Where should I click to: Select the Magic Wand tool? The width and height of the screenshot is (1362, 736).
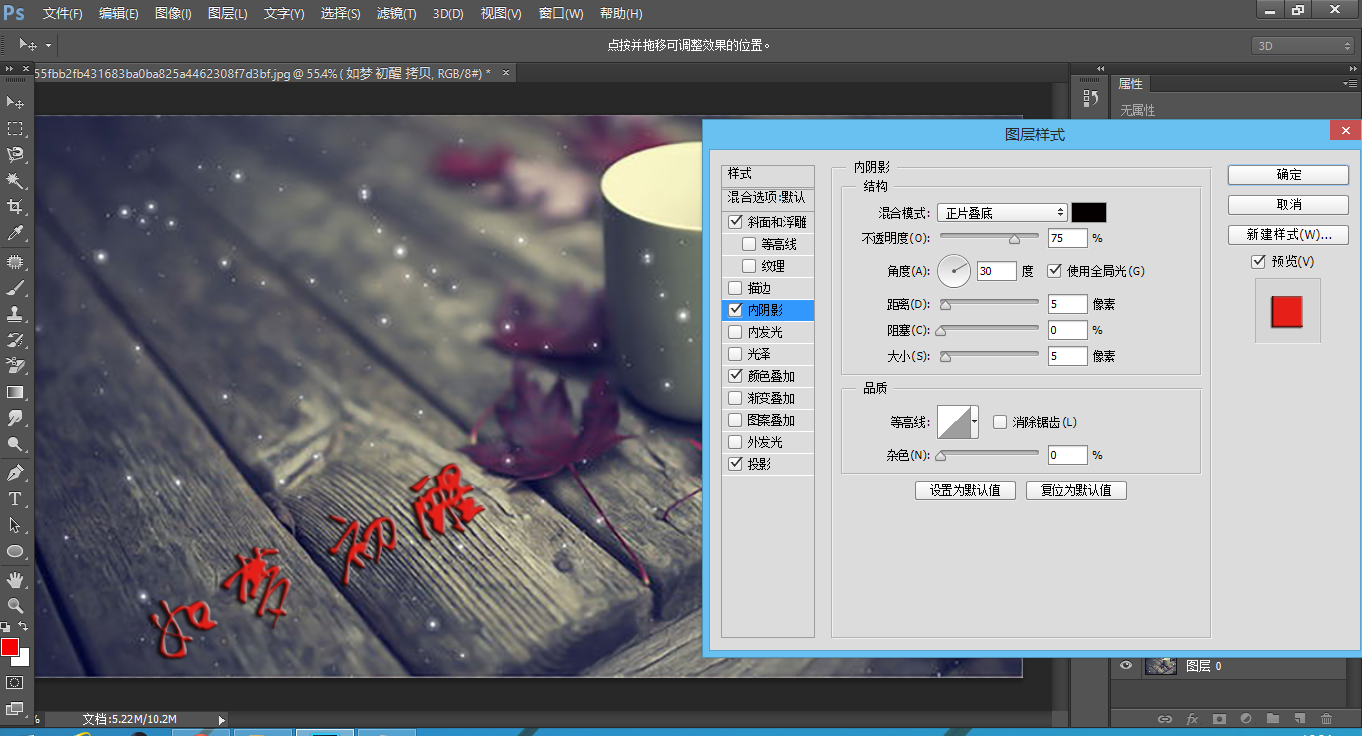[15, 180]
